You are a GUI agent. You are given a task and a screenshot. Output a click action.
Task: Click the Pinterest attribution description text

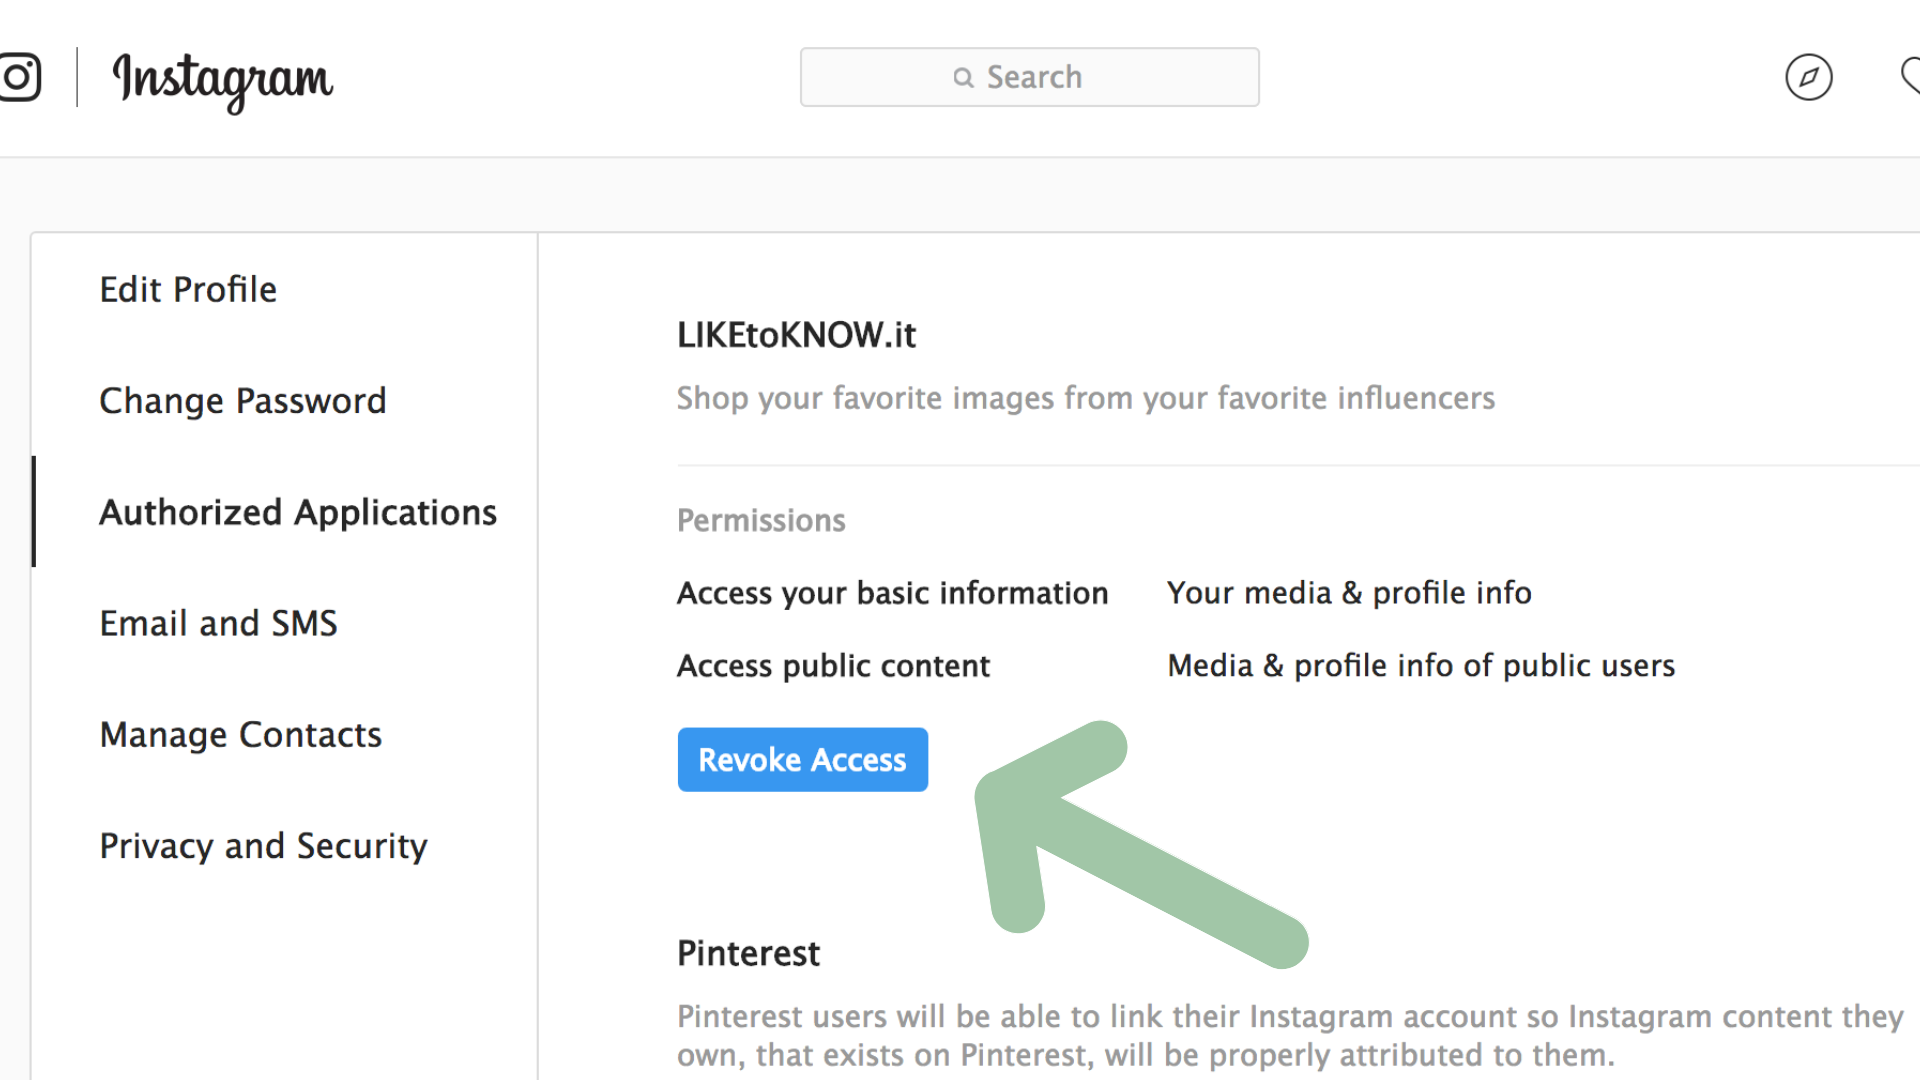pos(1290,1035)
